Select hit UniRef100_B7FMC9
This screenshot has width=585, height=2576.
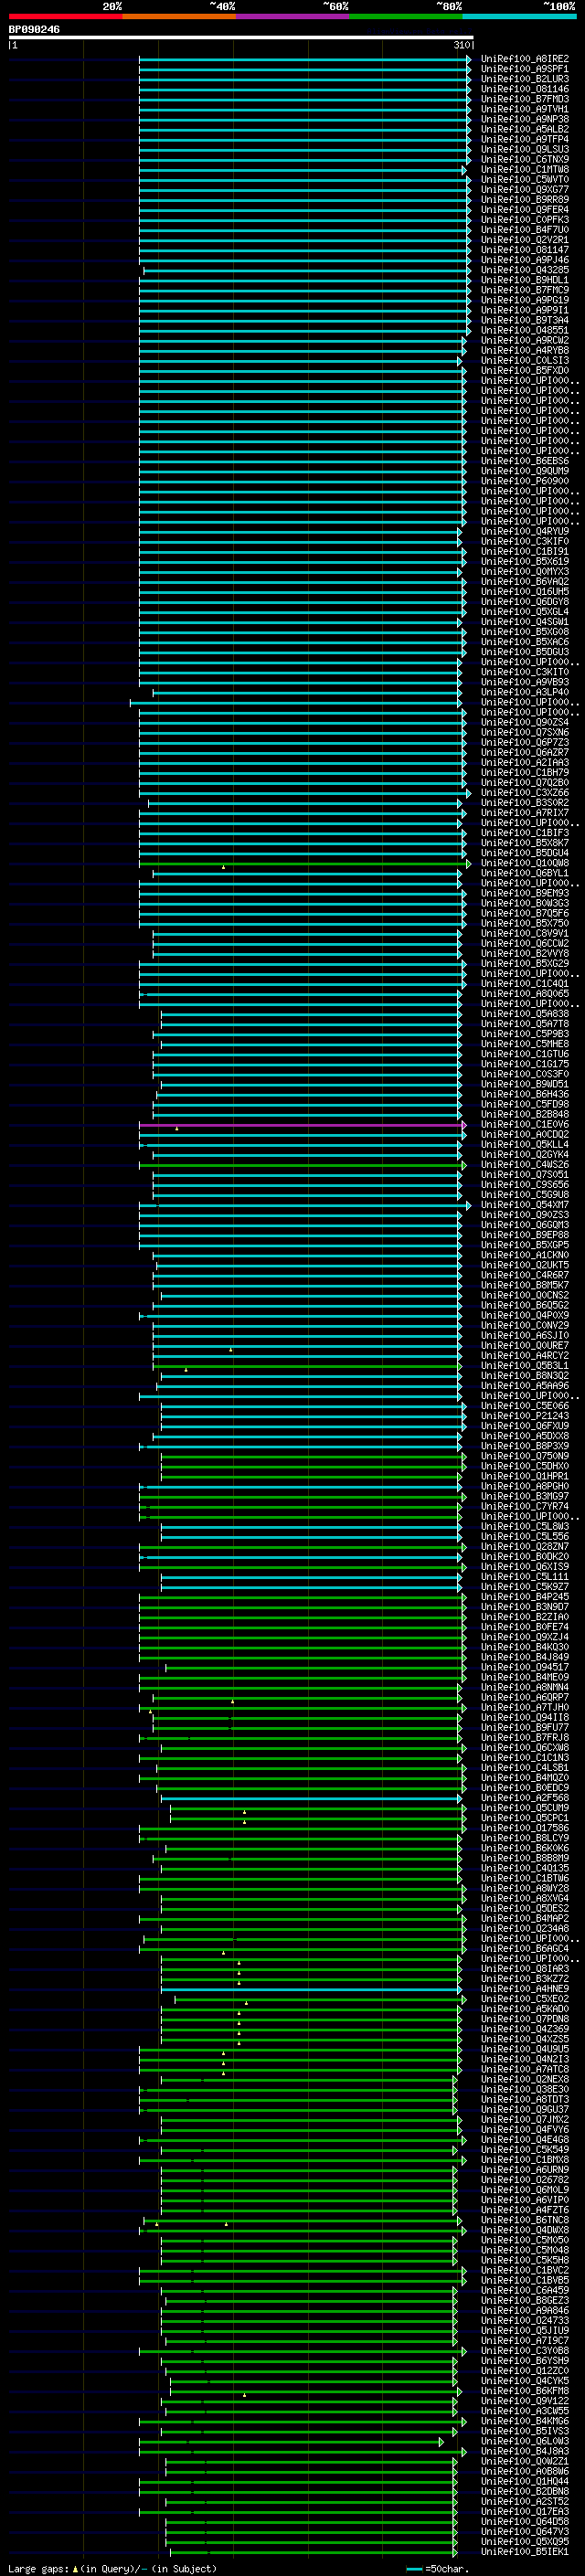click(525, 290)
